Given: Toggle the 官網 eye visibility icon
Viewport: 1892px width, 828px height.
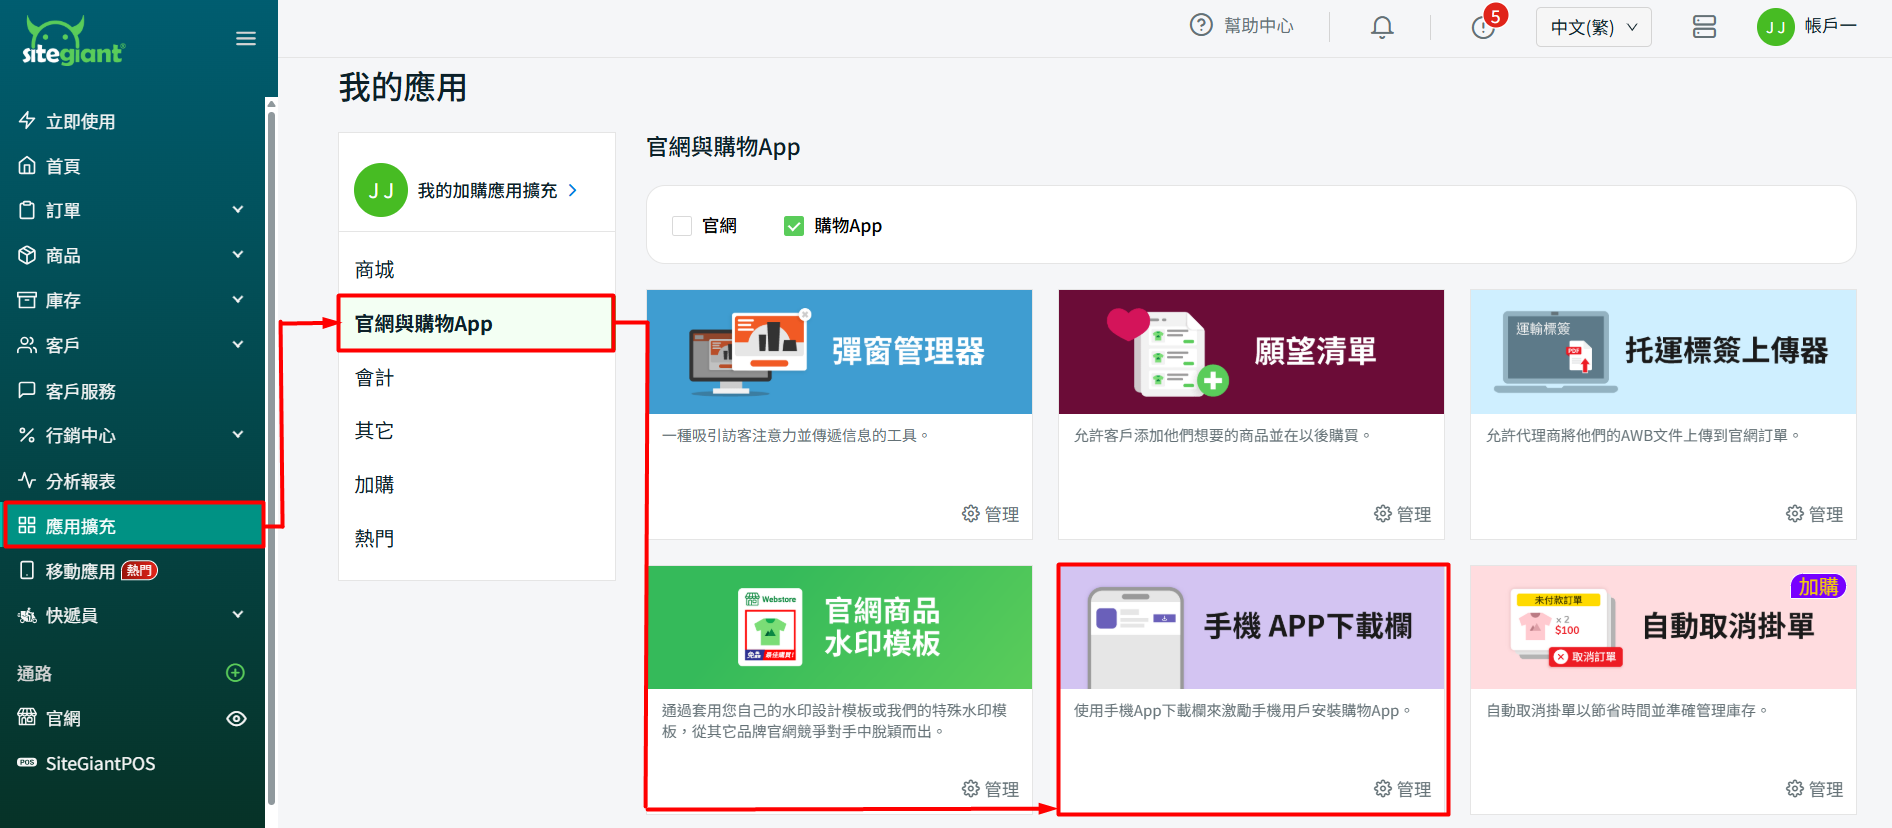Looking at the screenshot, I should pos(236,718).
